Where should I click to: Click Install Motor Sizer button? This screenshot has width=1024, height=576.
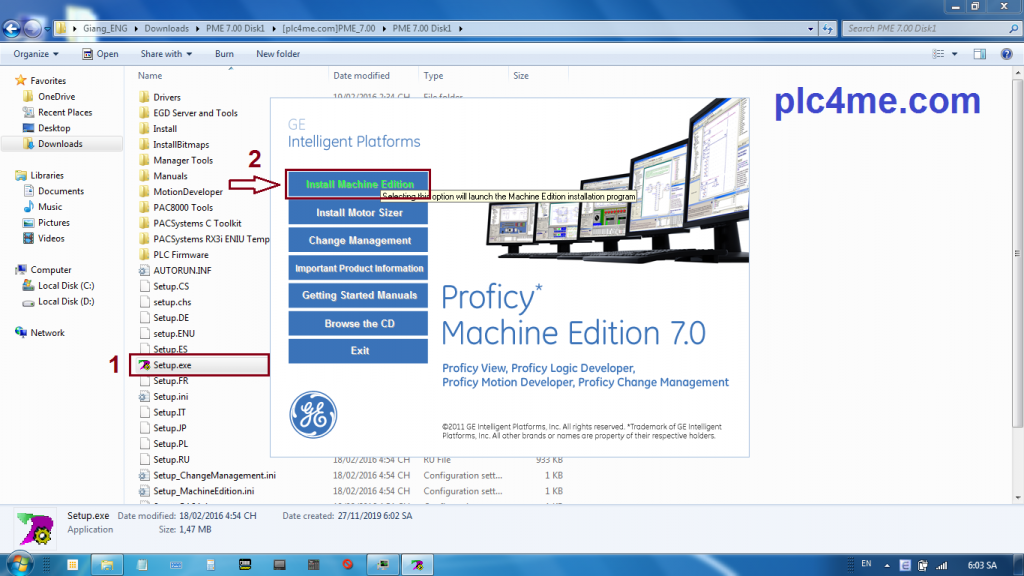358,212
